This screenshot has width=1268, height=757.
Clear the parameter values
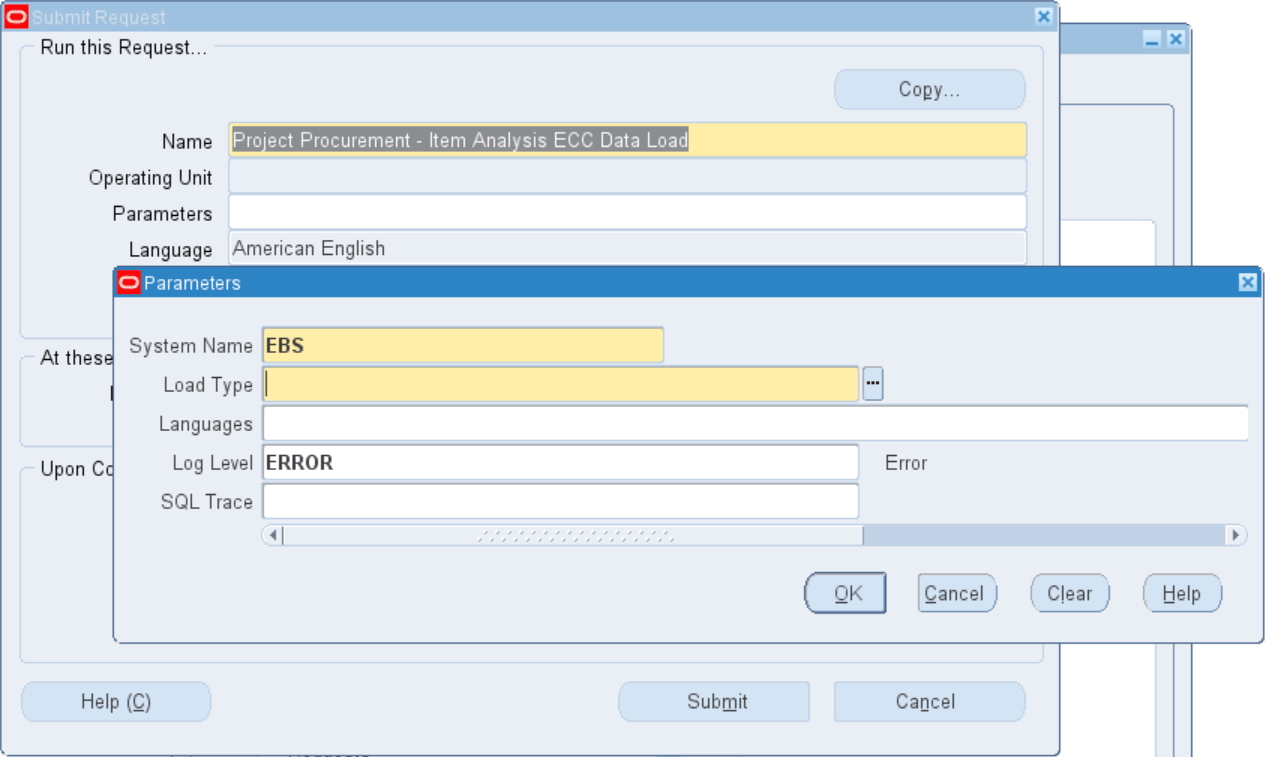pos(1070,594)
